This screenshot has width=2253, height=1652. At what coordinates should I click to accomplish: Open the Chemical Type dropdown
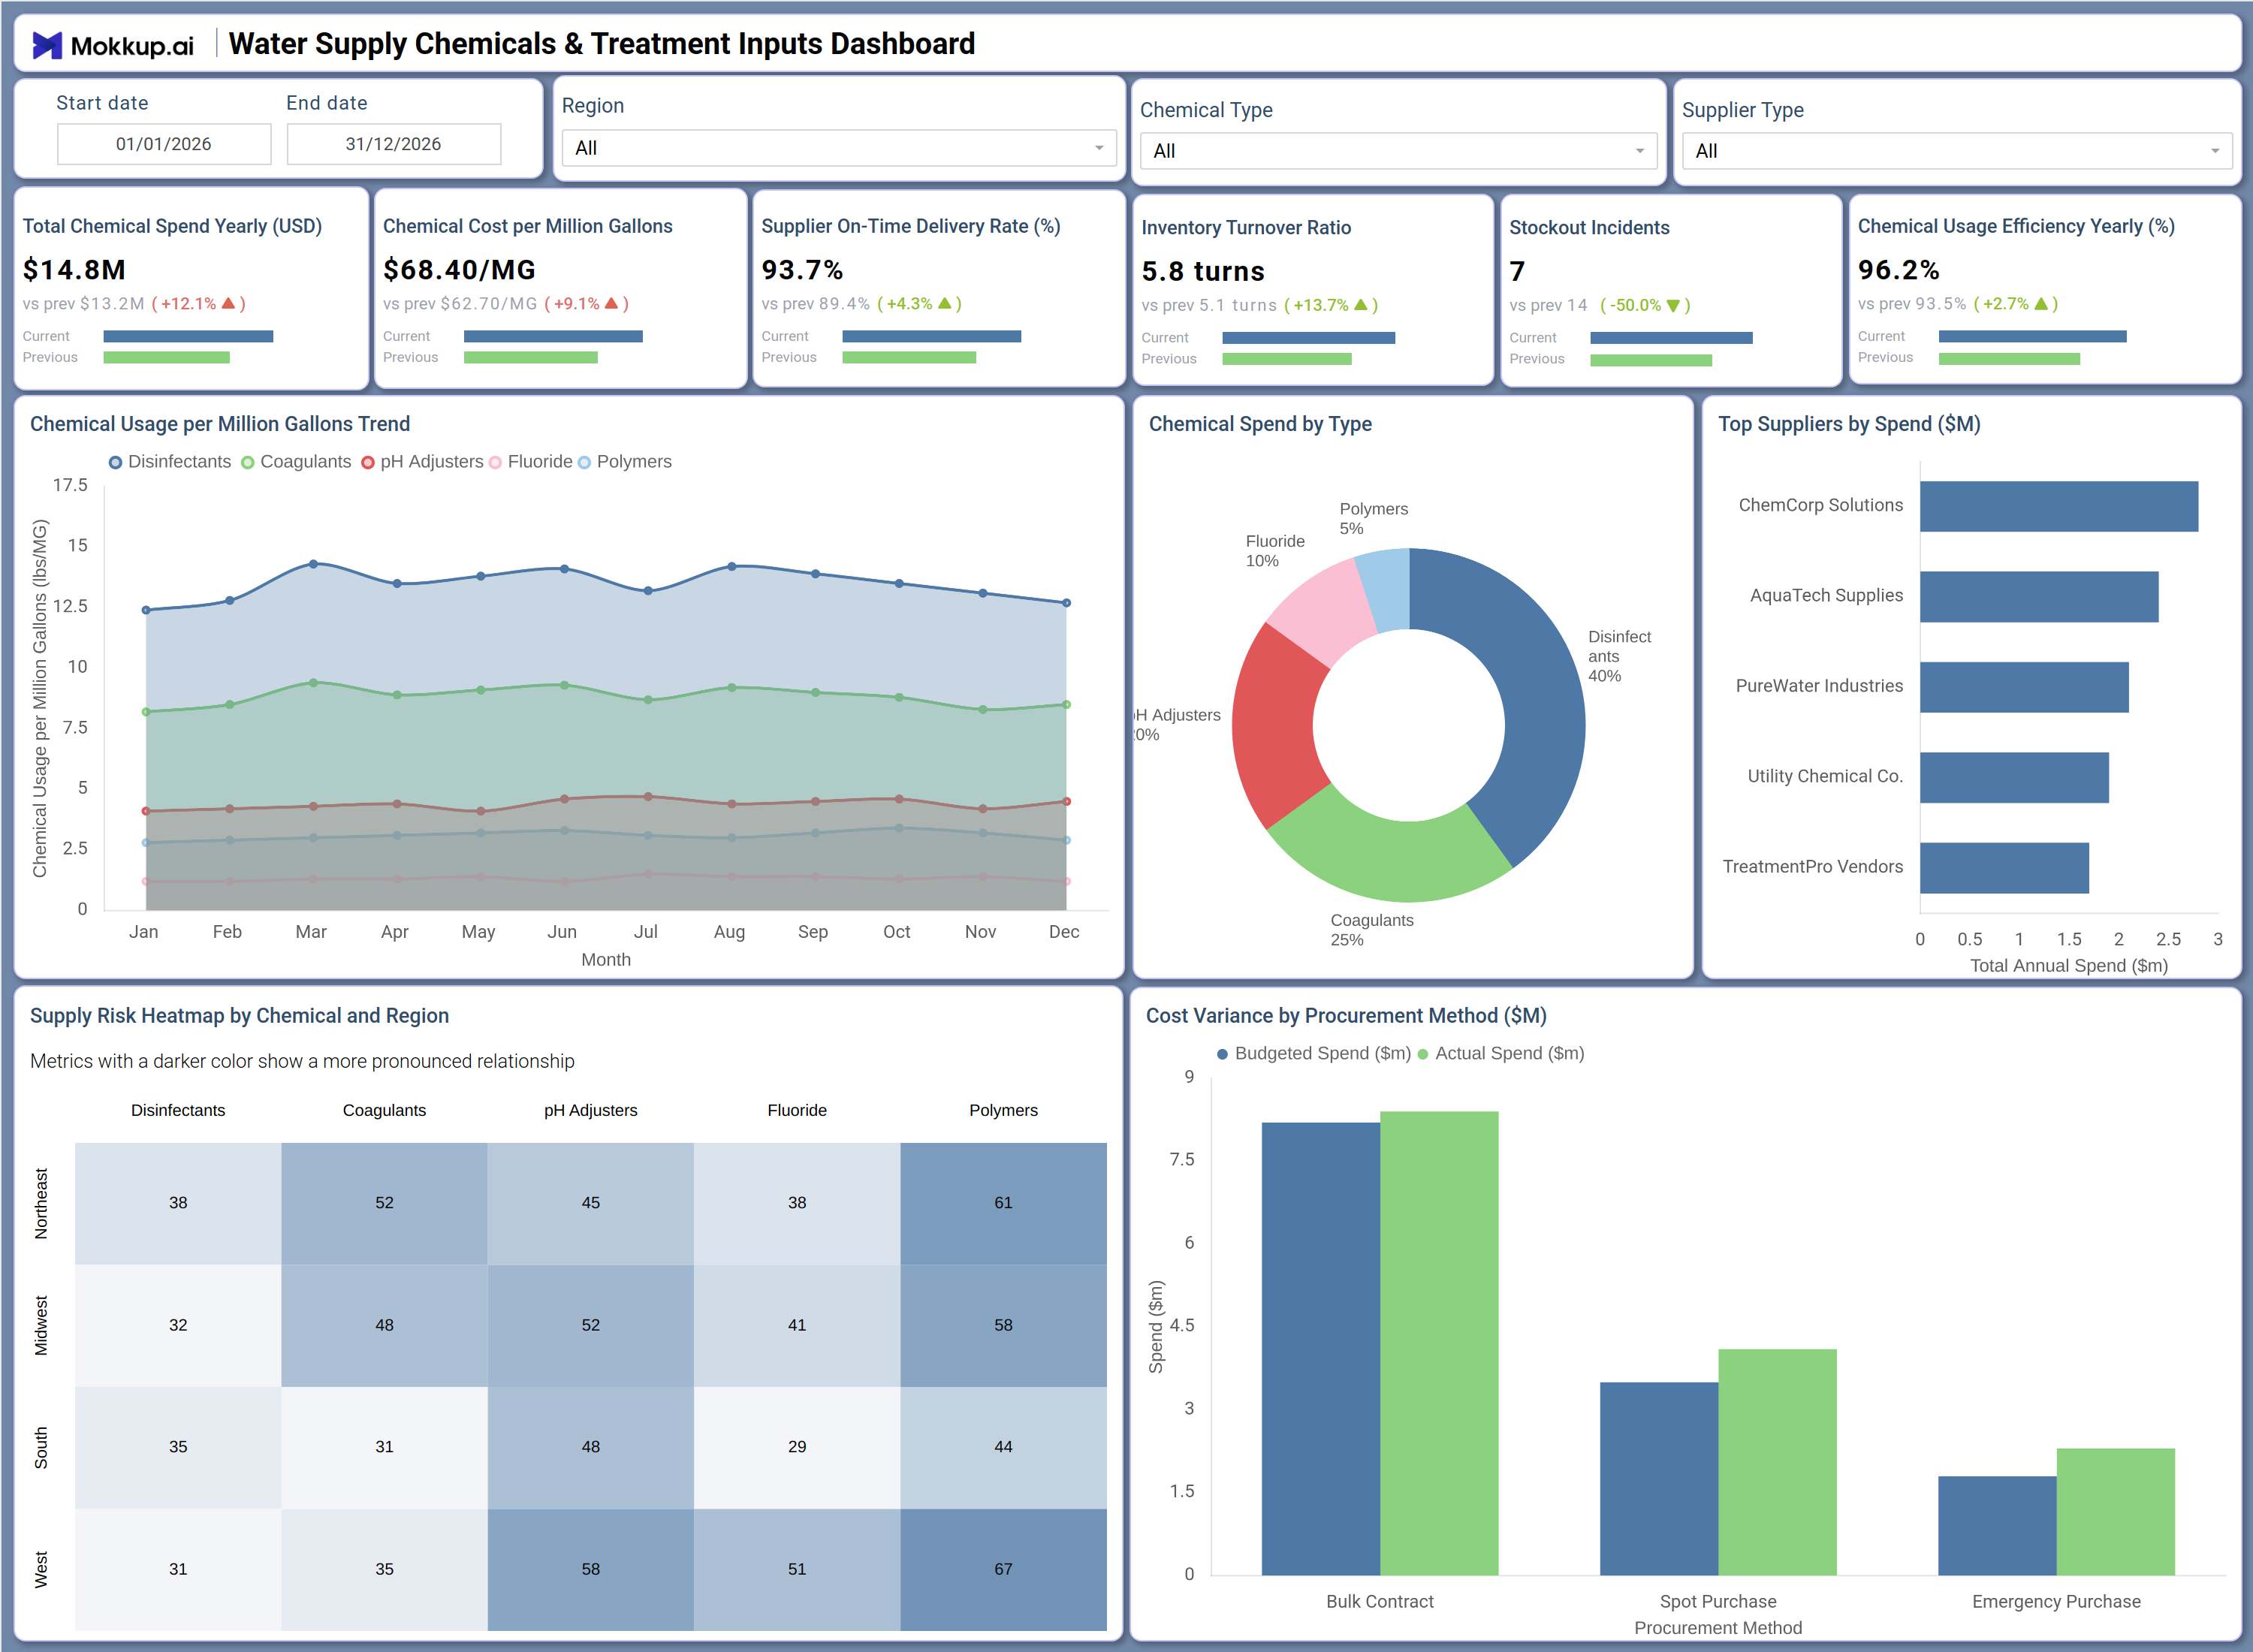(x=1398, y=151)
